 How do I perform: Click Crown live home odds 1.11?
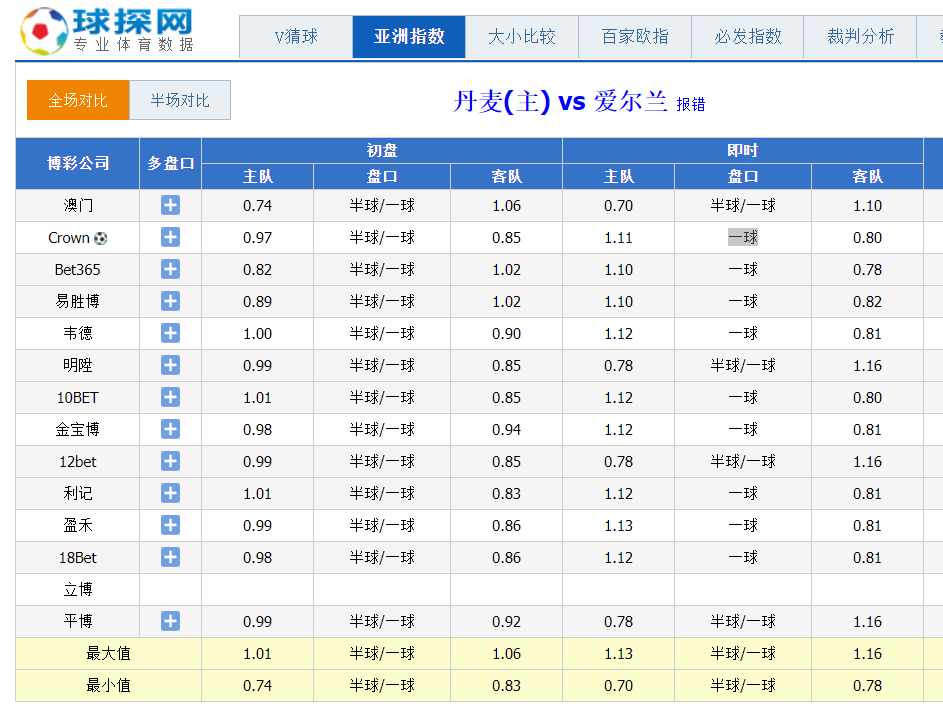(618, 238)
